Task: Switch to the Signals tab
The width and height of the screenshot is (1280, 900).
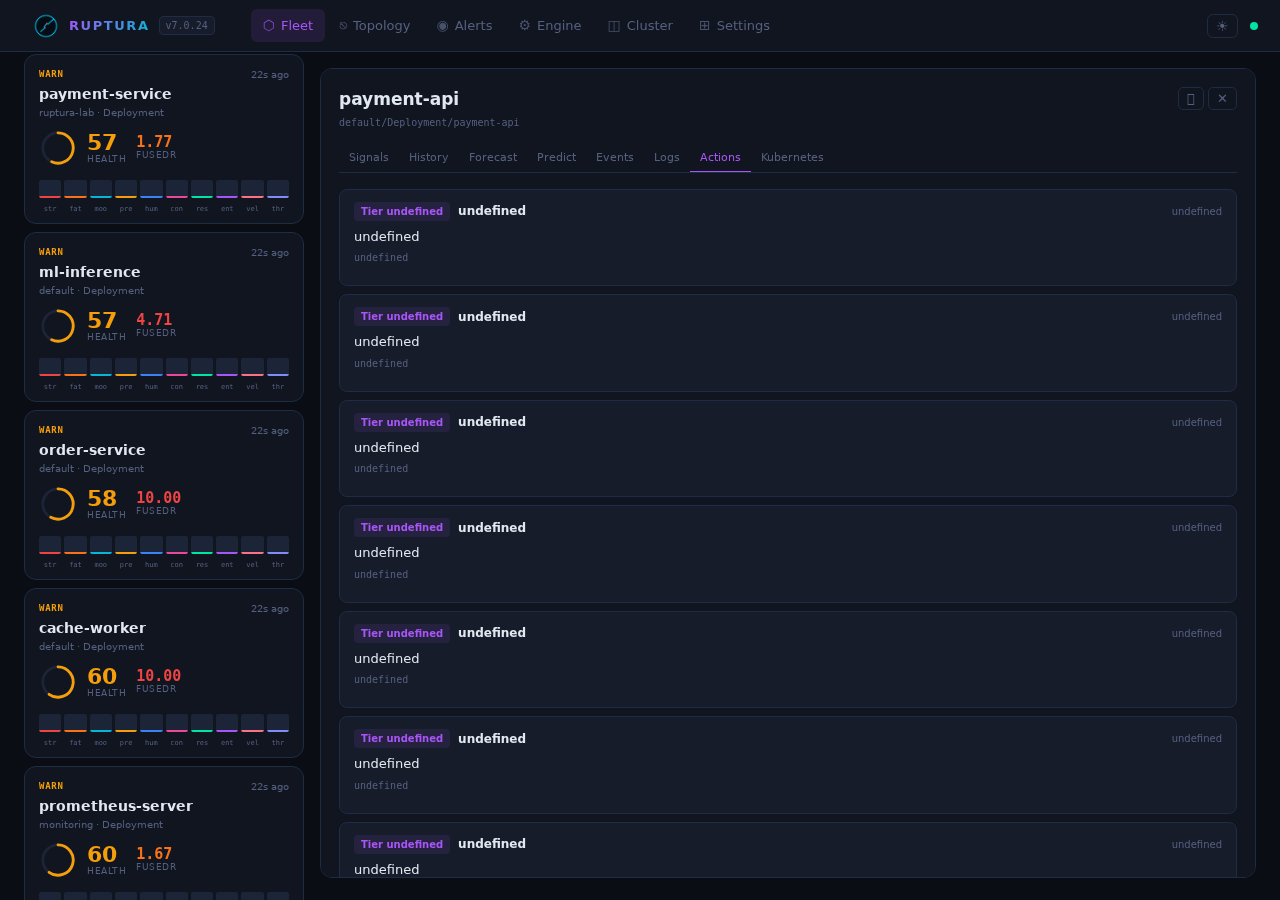Action: (369, 158)
